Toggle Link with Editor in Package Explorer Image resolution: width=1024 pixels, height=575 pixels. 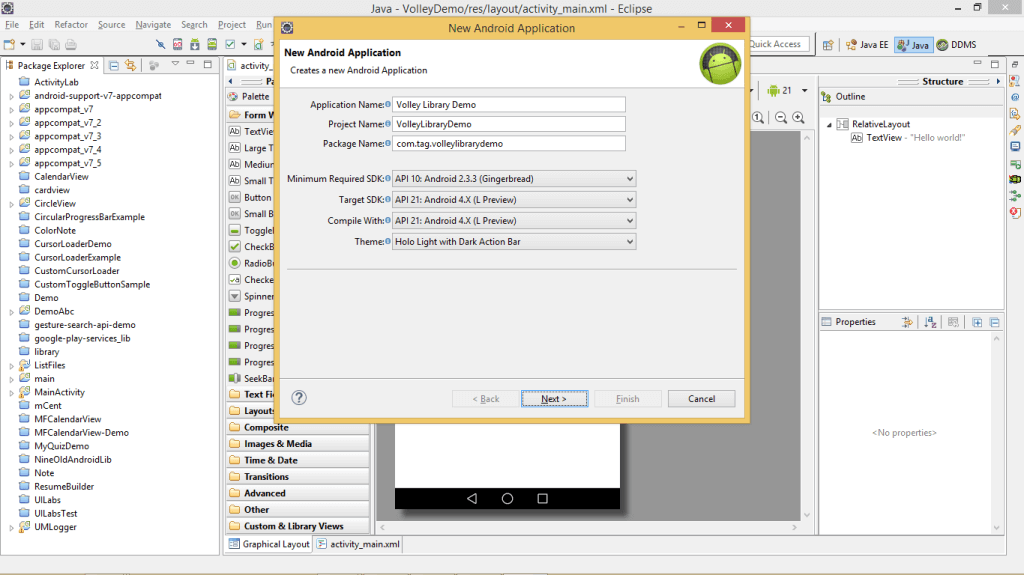[x=131, y=65]
